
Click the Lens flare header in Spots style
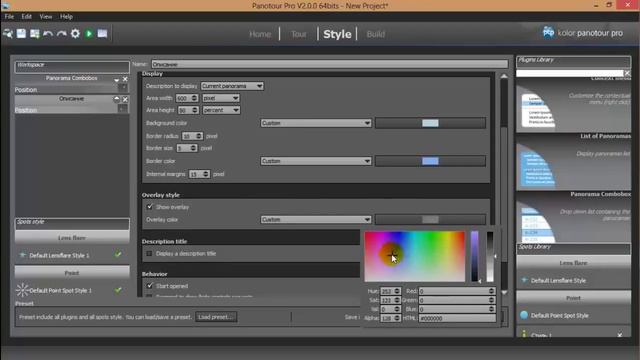pyautogui.click(x=72, y=238)
